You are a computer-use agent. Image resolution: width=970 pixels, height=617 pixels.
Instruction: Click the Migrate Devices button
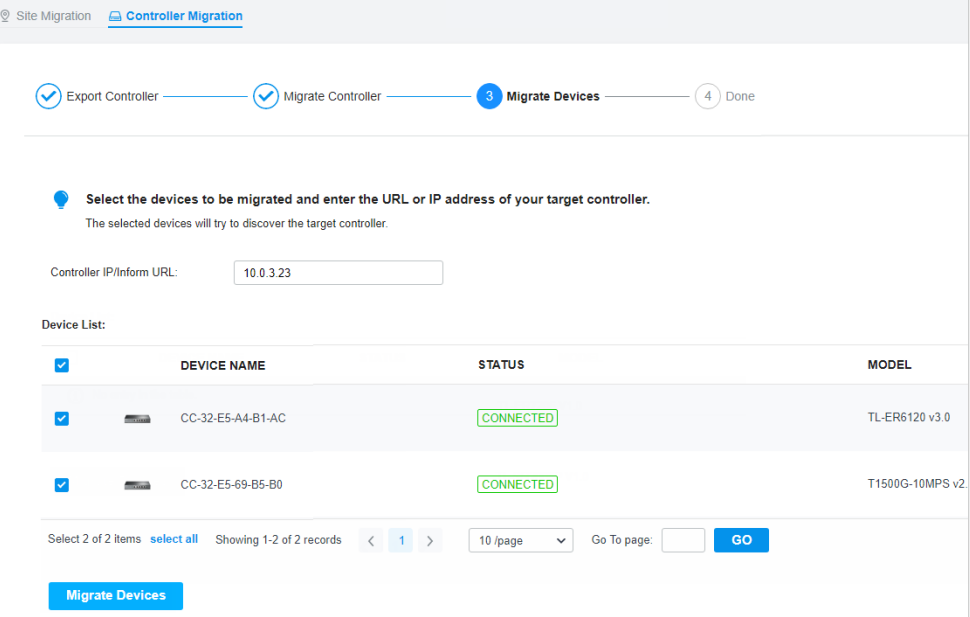click(x=115, y=595)
